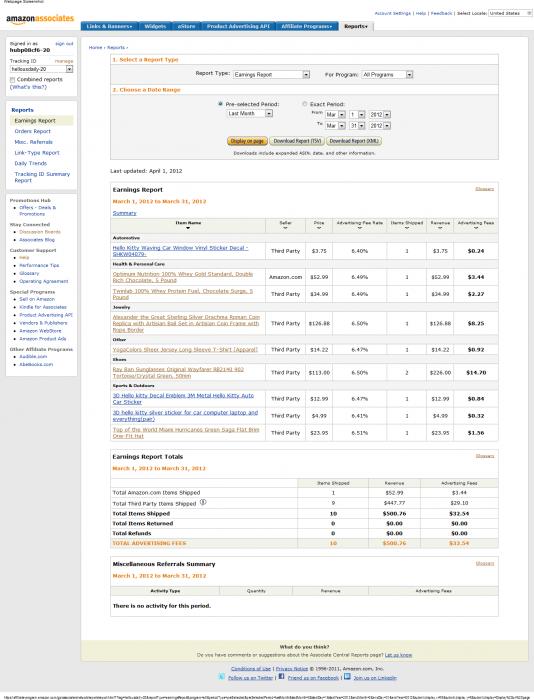Click the Facebook icon in footer
The width and height of the screenshot is (534, 700).
(281, 677)
